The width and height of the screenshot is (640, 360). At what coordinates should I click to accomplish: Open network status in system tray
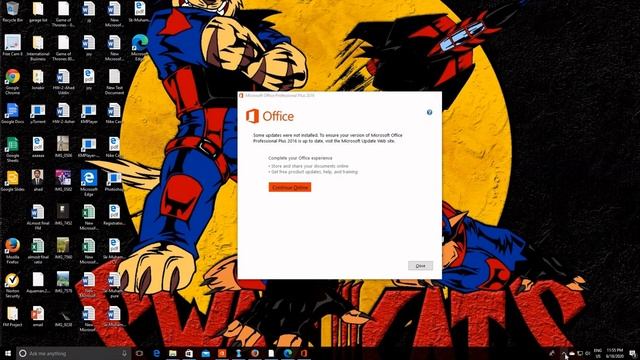coord(580,353)
